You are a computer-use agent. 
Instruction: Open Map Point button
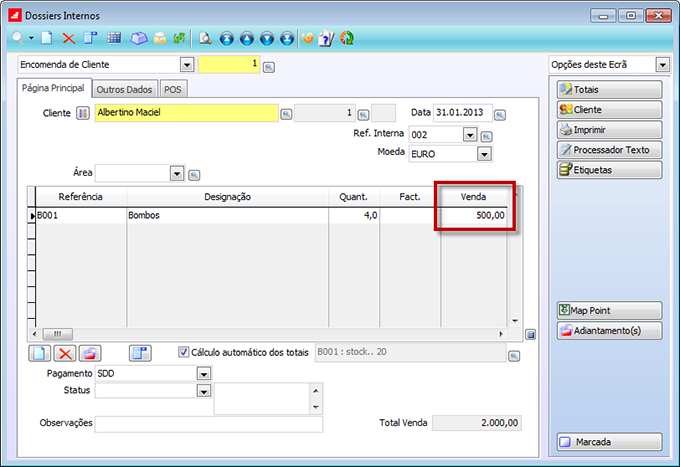click(x=609, y=310)
